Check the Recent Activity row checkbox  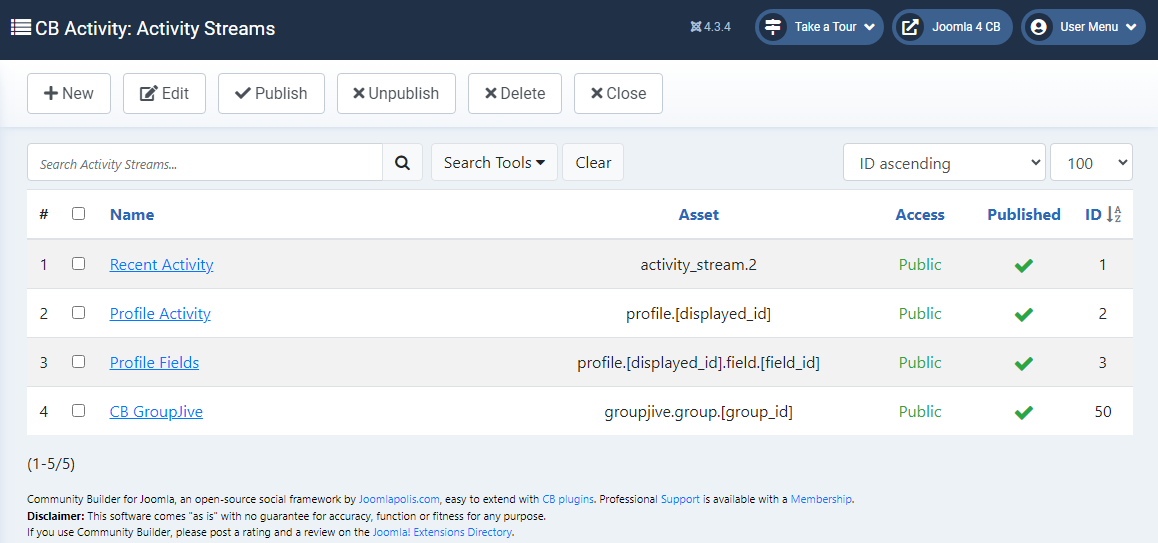tap(78, 264)
